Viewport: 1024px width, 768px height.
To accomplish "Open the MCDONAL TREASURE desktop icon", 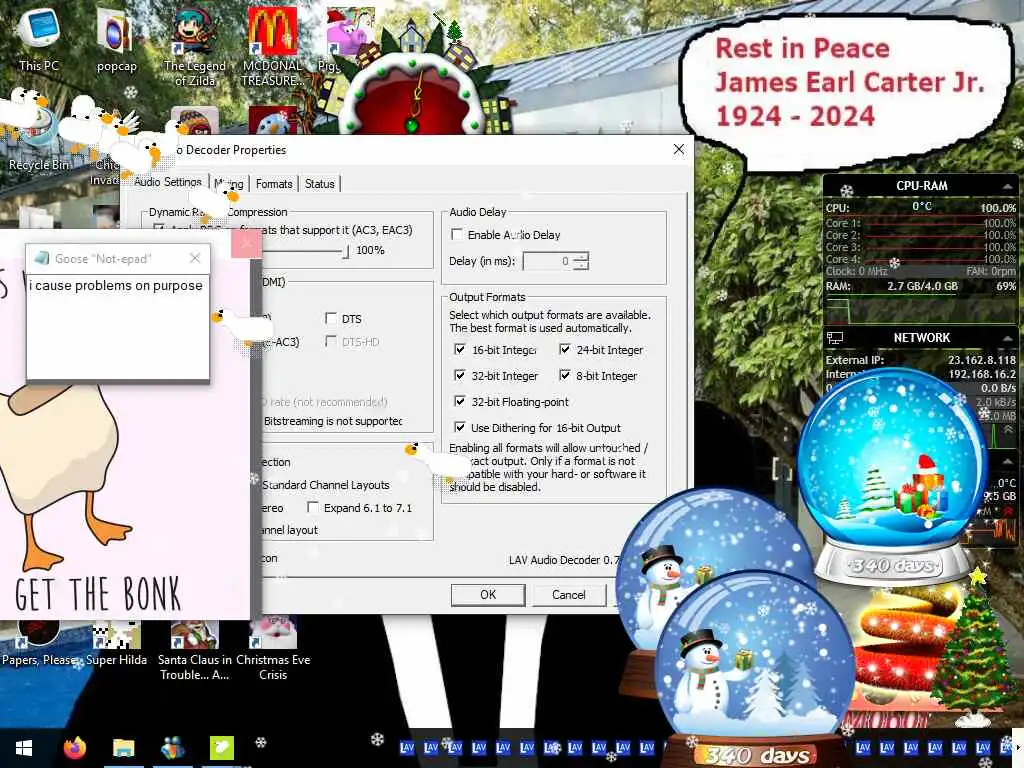I will coord(272,46).
